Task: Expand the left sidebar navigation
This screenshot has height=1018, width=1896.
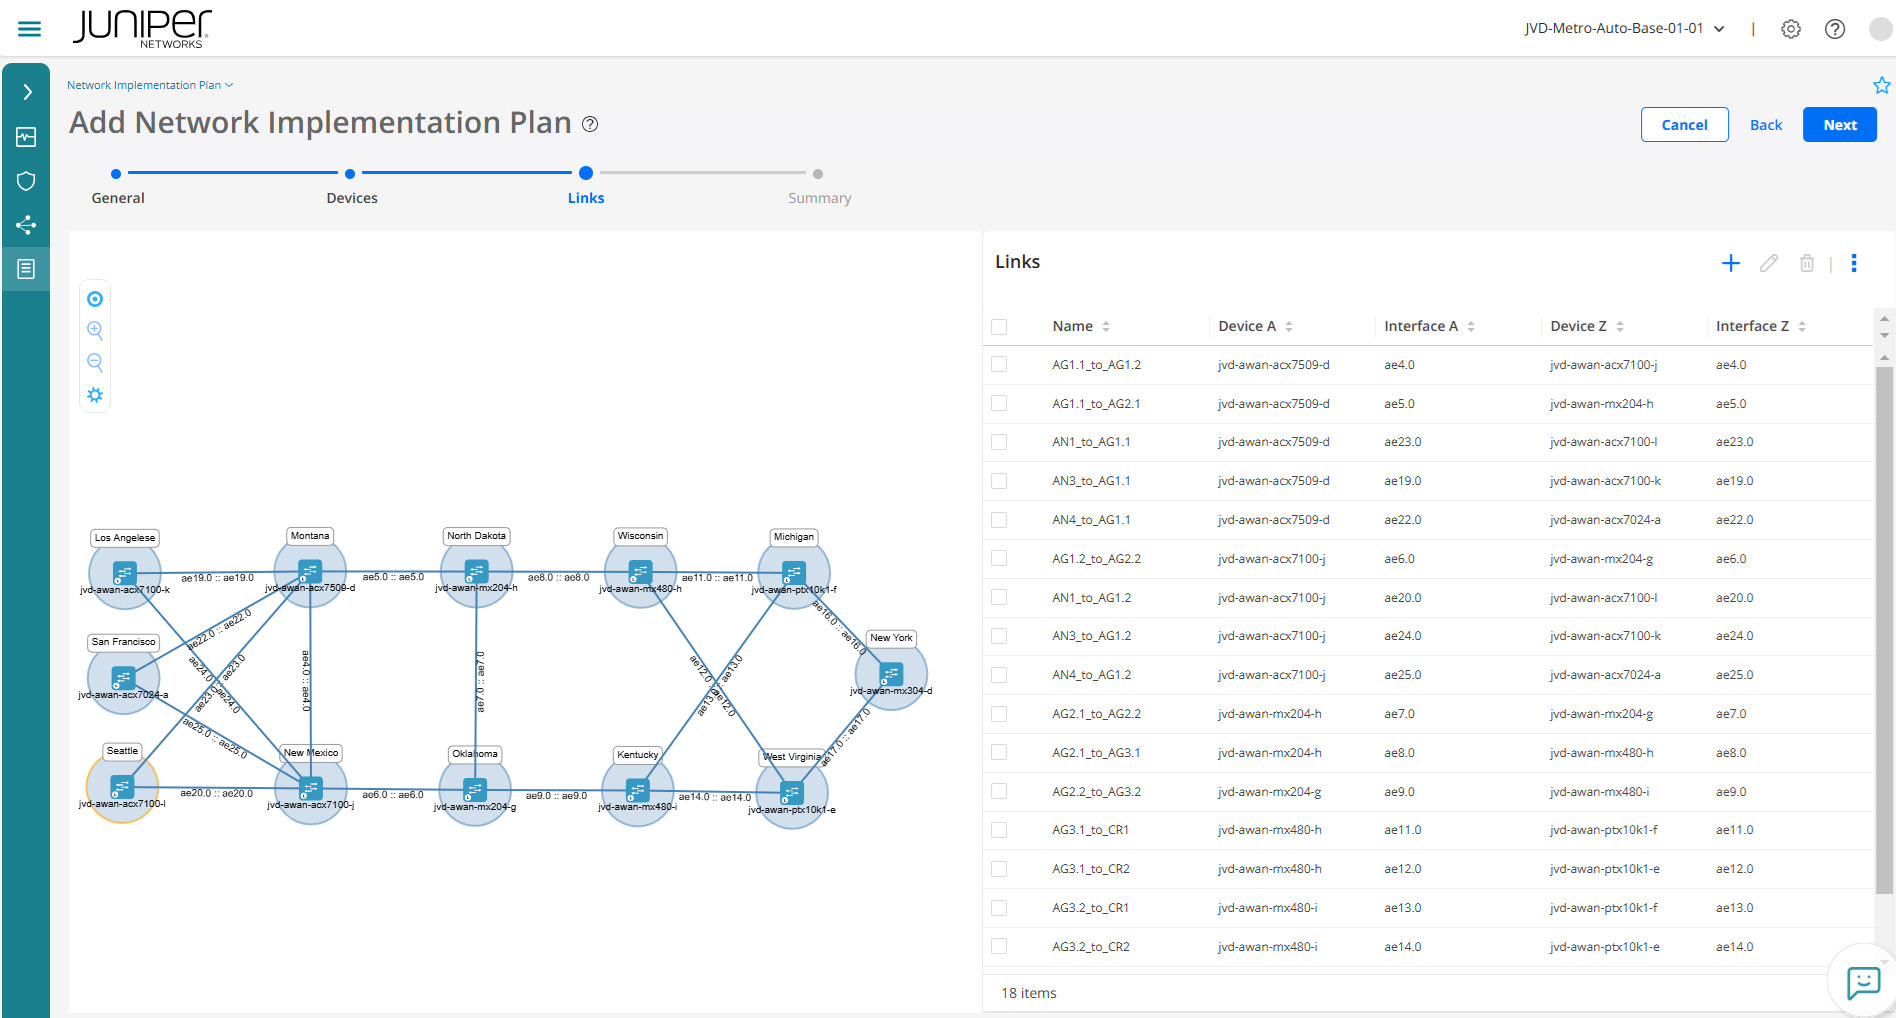Action: point(27,92)
